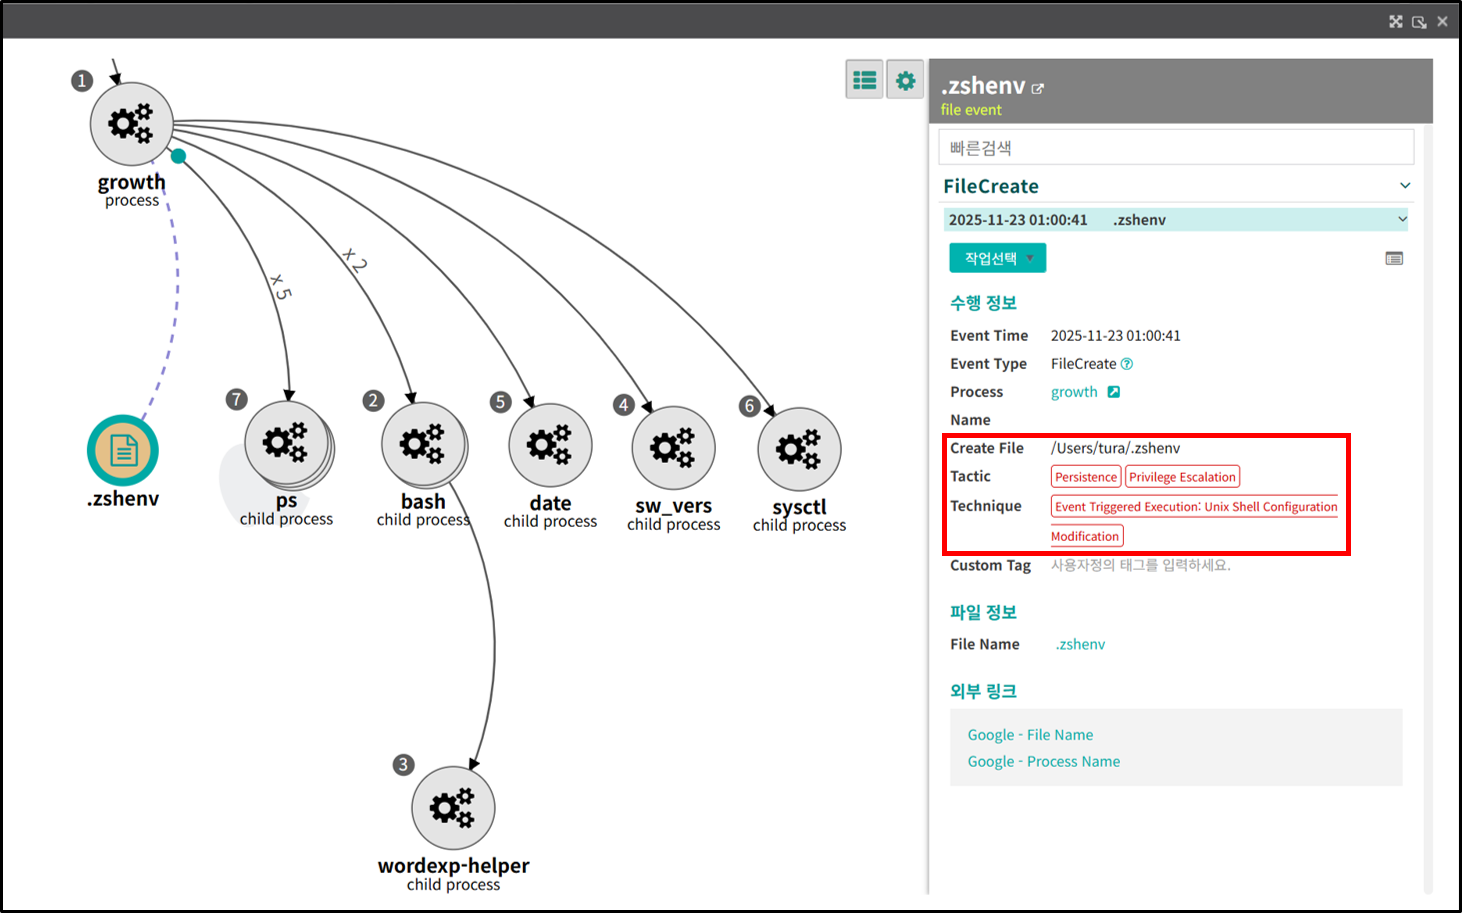Open Google - File Name link
This screenshot has height=913, width=1462.
point(1029,735)
